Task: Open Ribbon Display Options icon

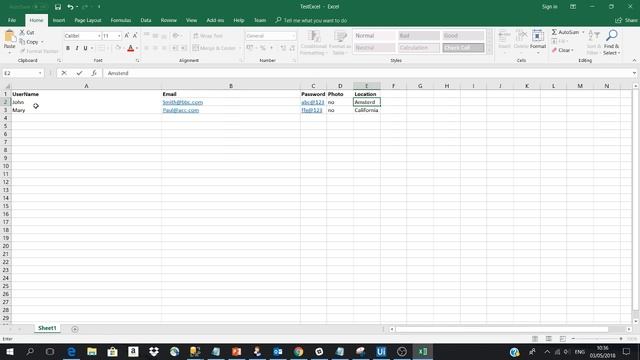Action: pos(573,7)
